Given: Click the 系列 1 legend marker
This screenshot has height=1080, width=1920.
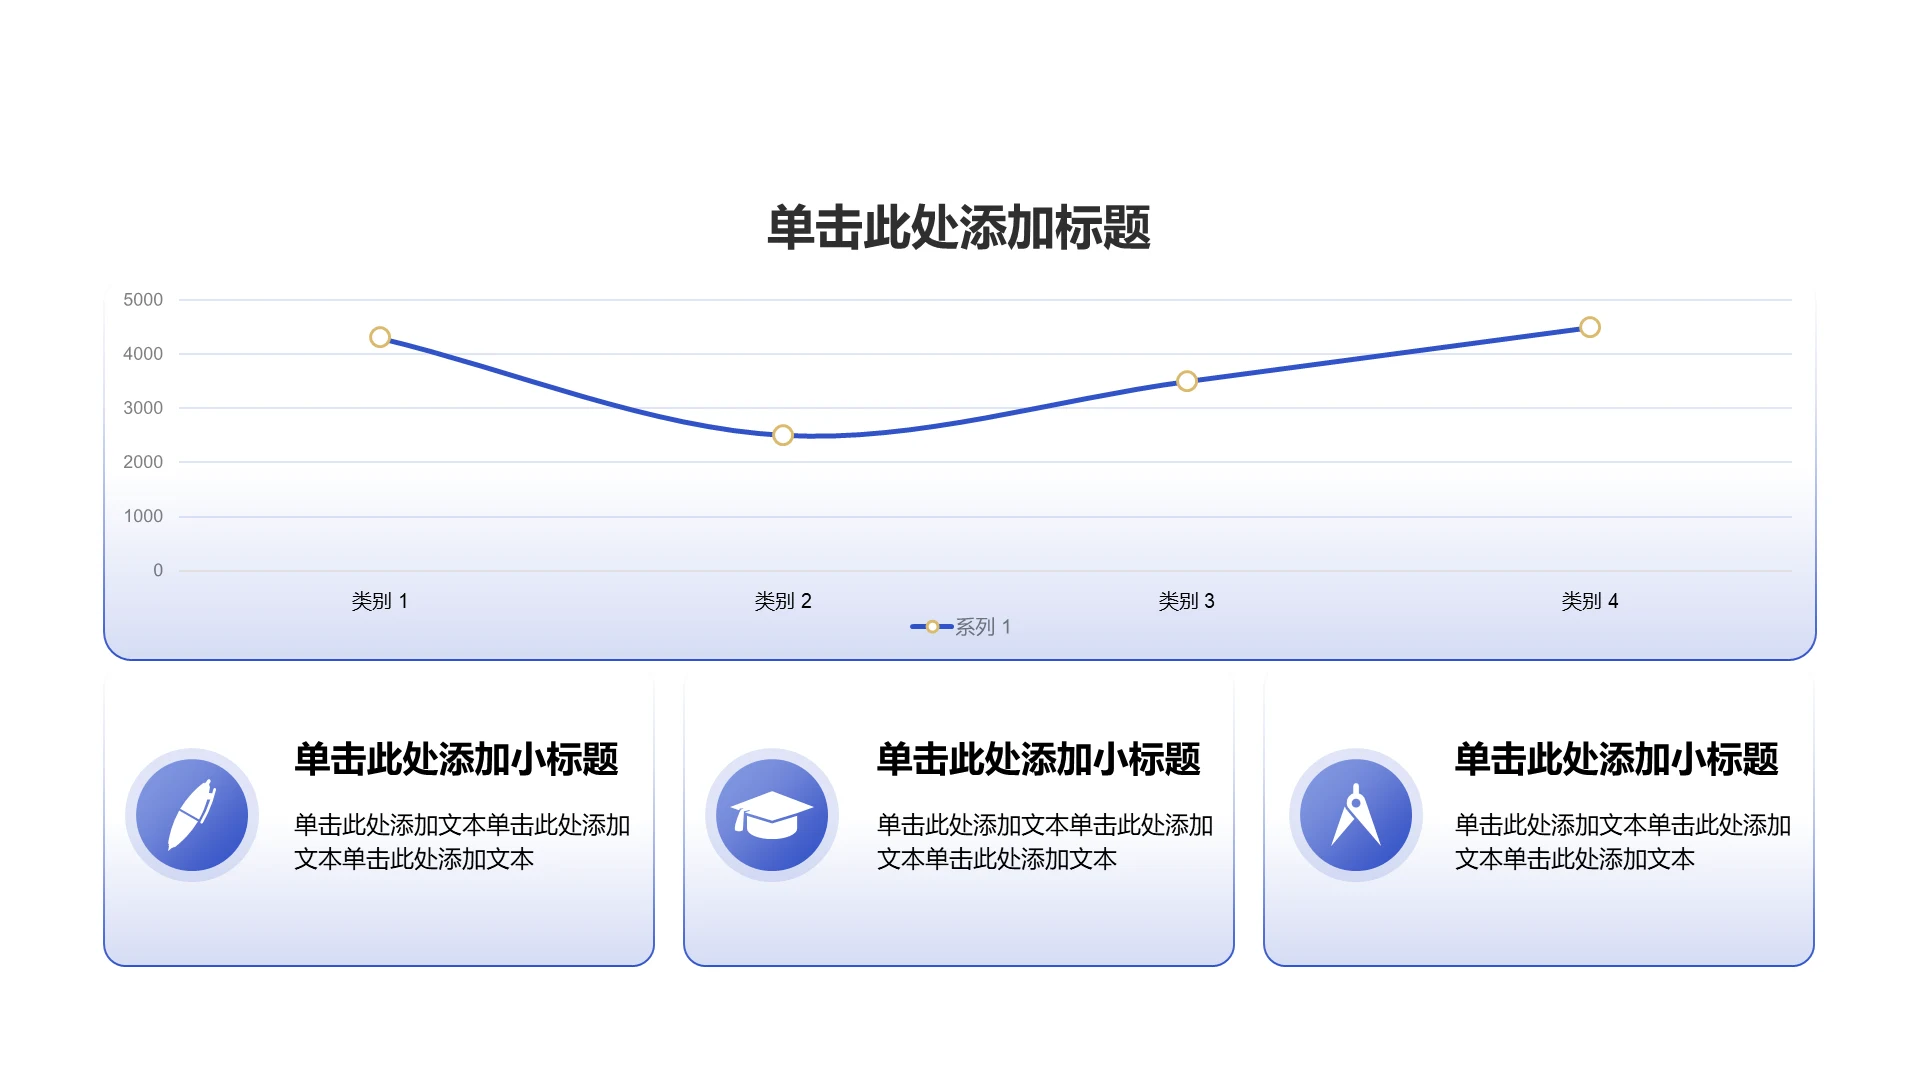Looking at the screenshot, I should click(932, 626).
